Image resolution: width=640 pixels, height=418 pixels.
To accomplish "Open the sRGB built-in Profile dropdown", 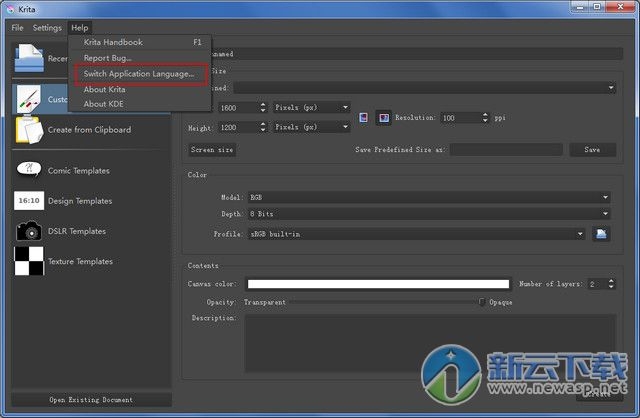I will pos(416,233).
